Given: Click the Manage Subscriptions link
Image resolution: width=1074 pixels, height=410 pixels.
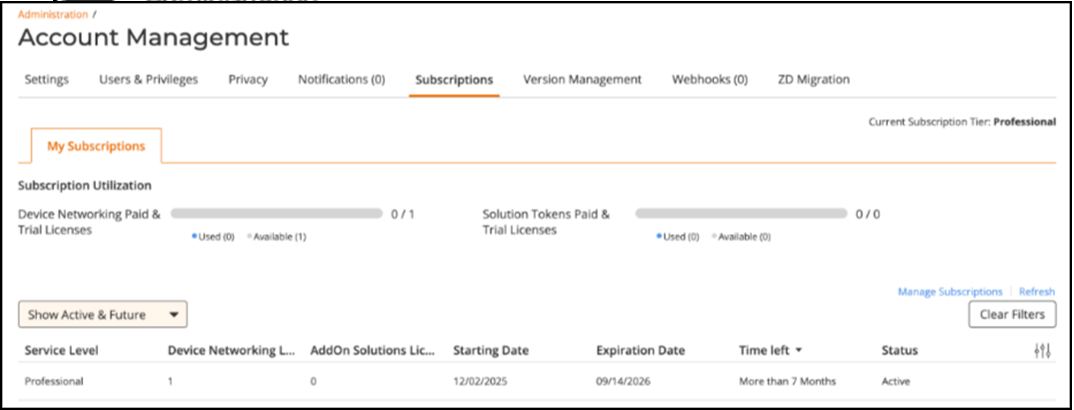Looking at the screenshot, I should pos(949,292).
